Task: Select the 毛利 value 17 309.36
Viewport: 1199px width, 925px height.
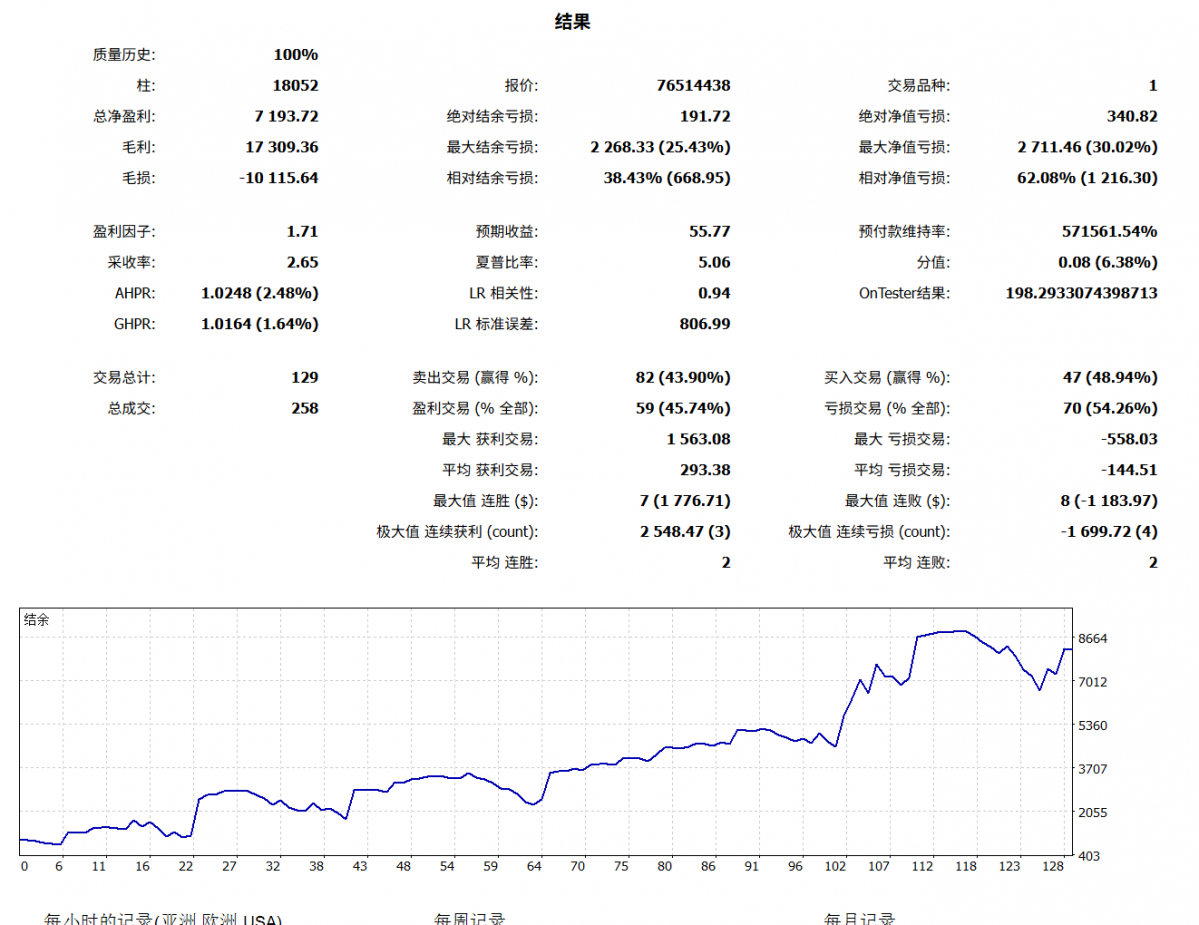Action: [281, 147]
